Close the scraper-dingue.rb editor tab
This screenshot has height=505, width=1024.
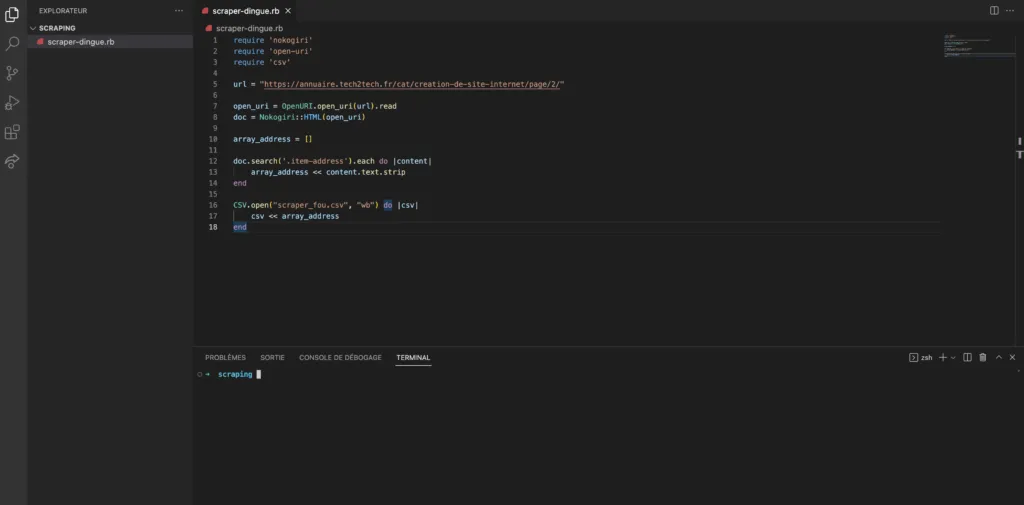click(288, 11)
